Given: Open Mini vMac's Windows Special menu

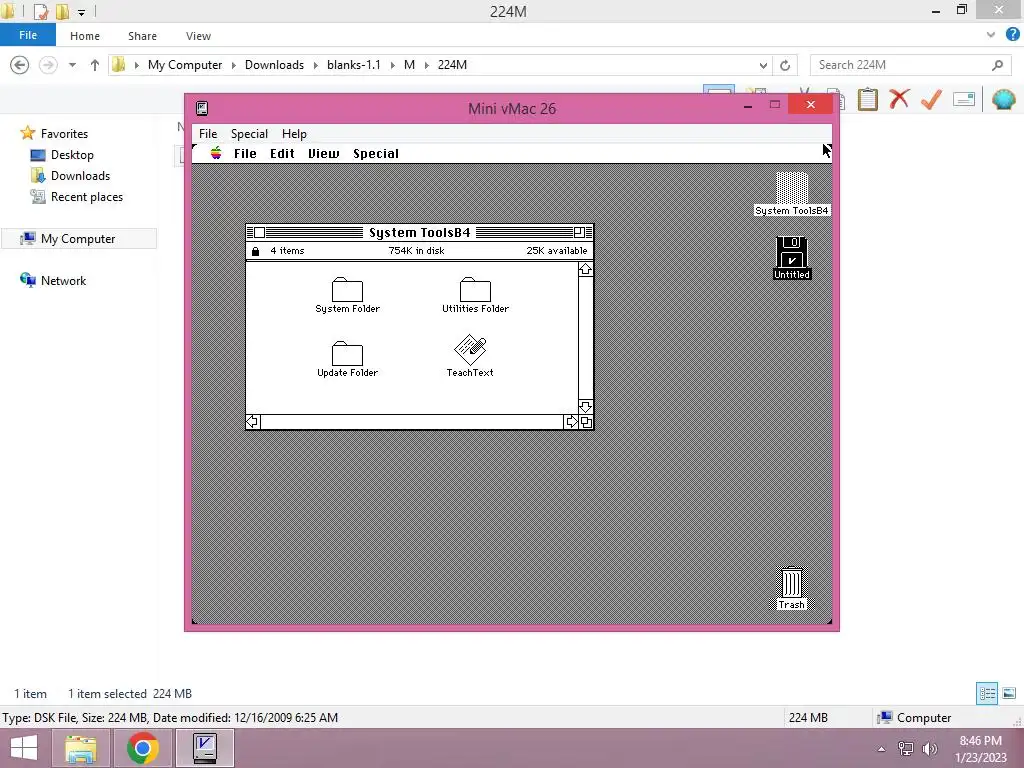Looking at the screenshot, I should [249, 133].
